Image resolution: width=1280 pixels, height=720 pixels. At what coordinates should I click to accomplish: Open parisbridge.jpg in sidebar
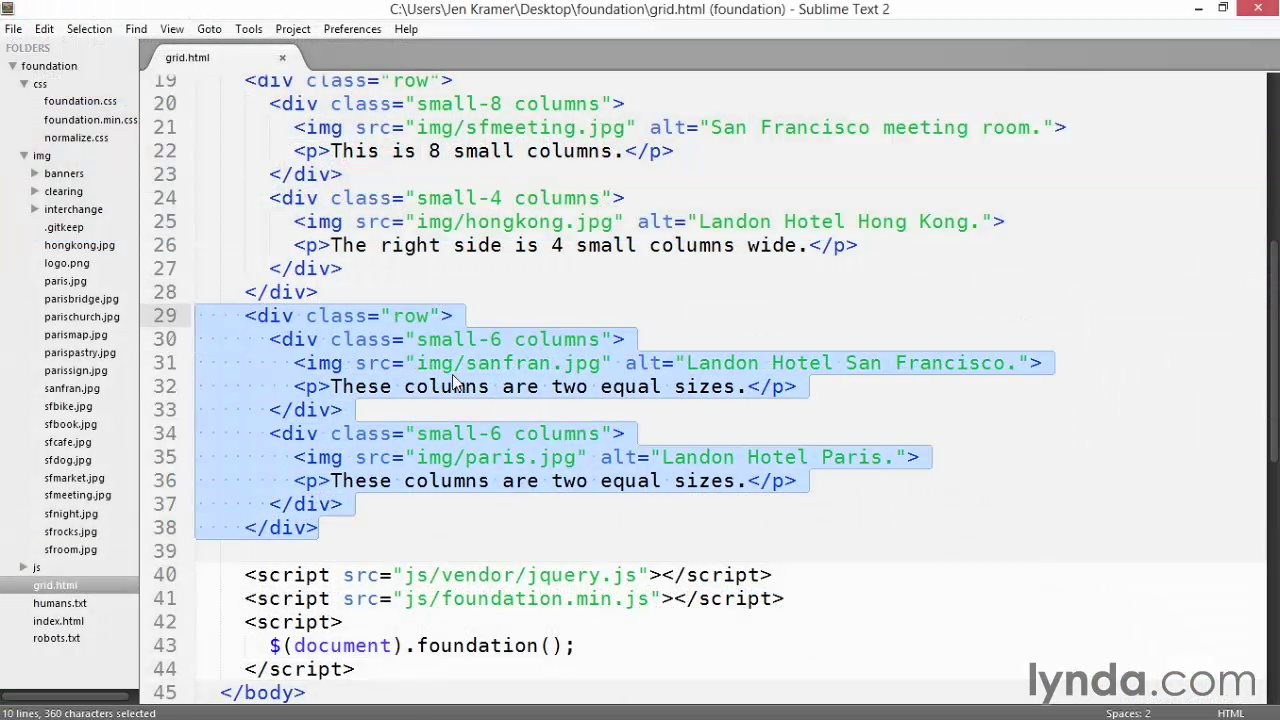pos(81,299)
